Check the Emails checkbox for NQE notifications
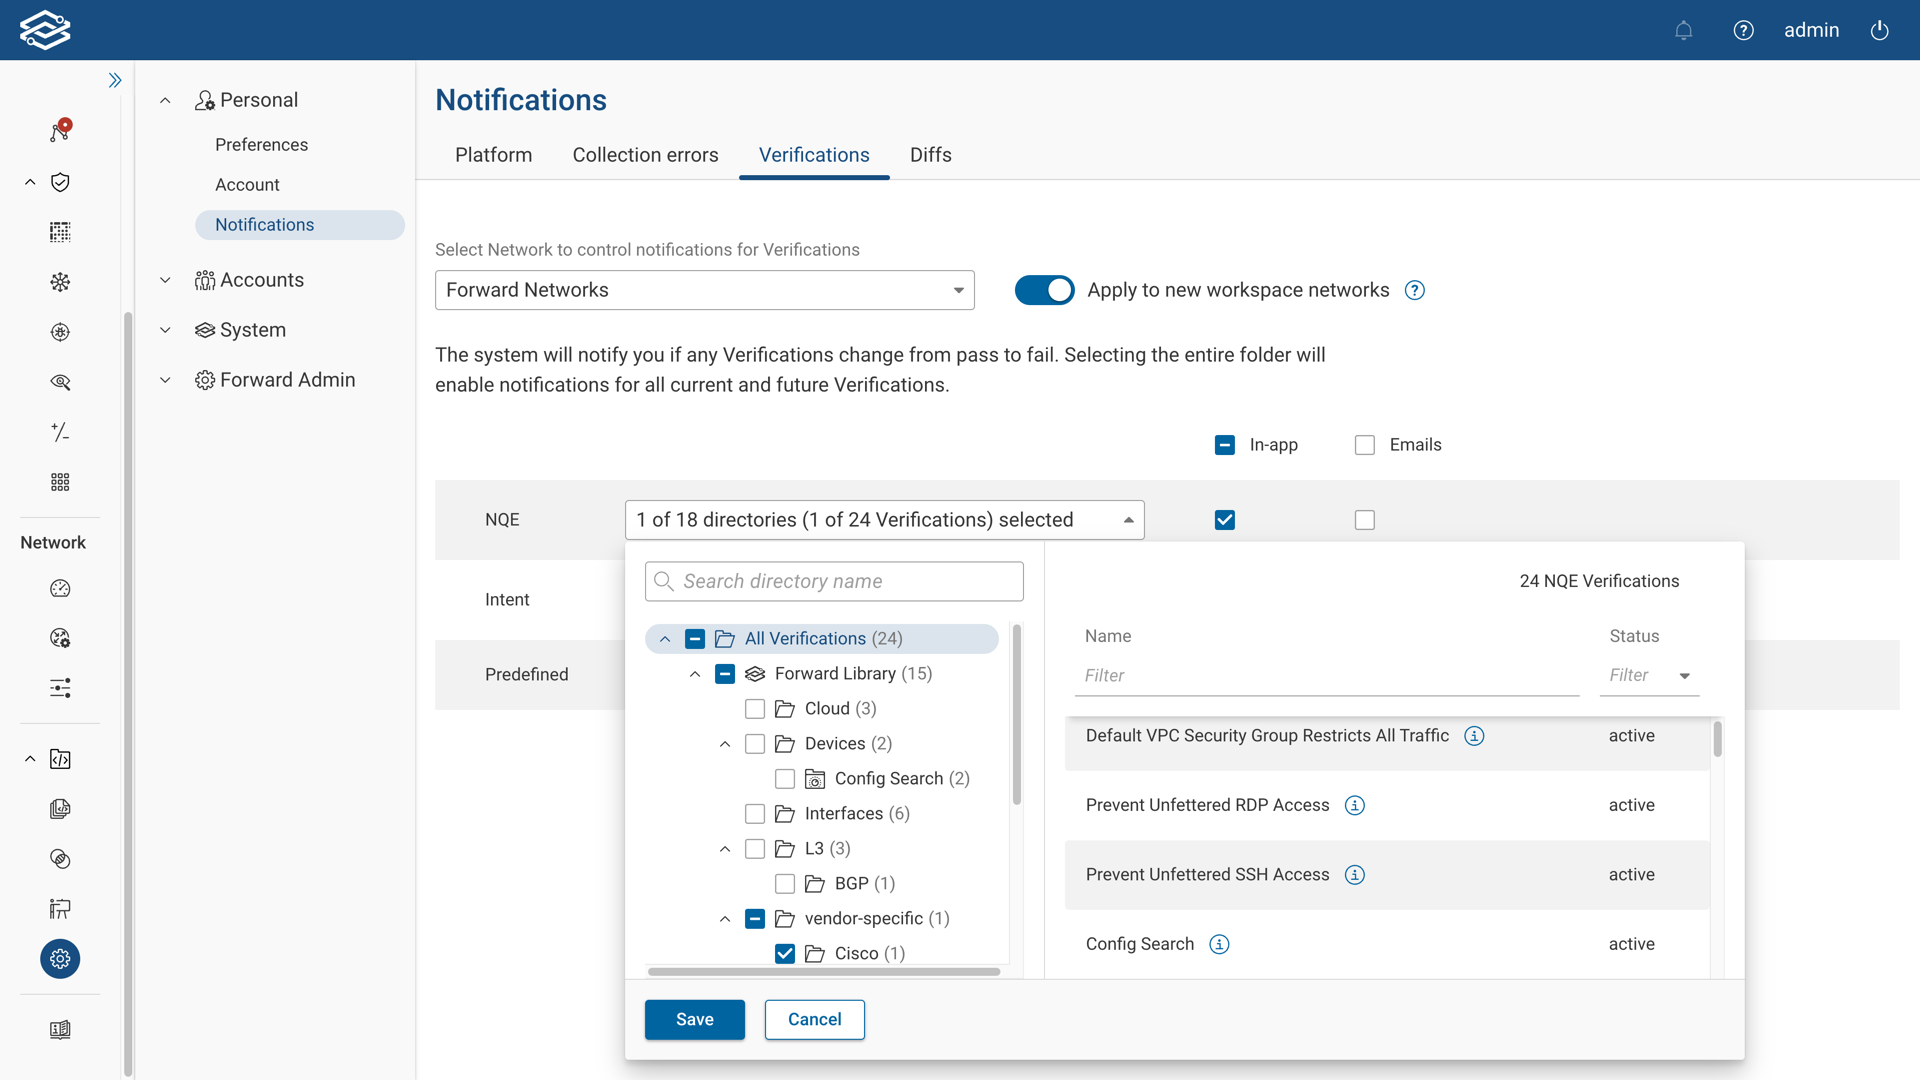The height and width of the screenshot is (1080, 1920). tap(1365, 520)
